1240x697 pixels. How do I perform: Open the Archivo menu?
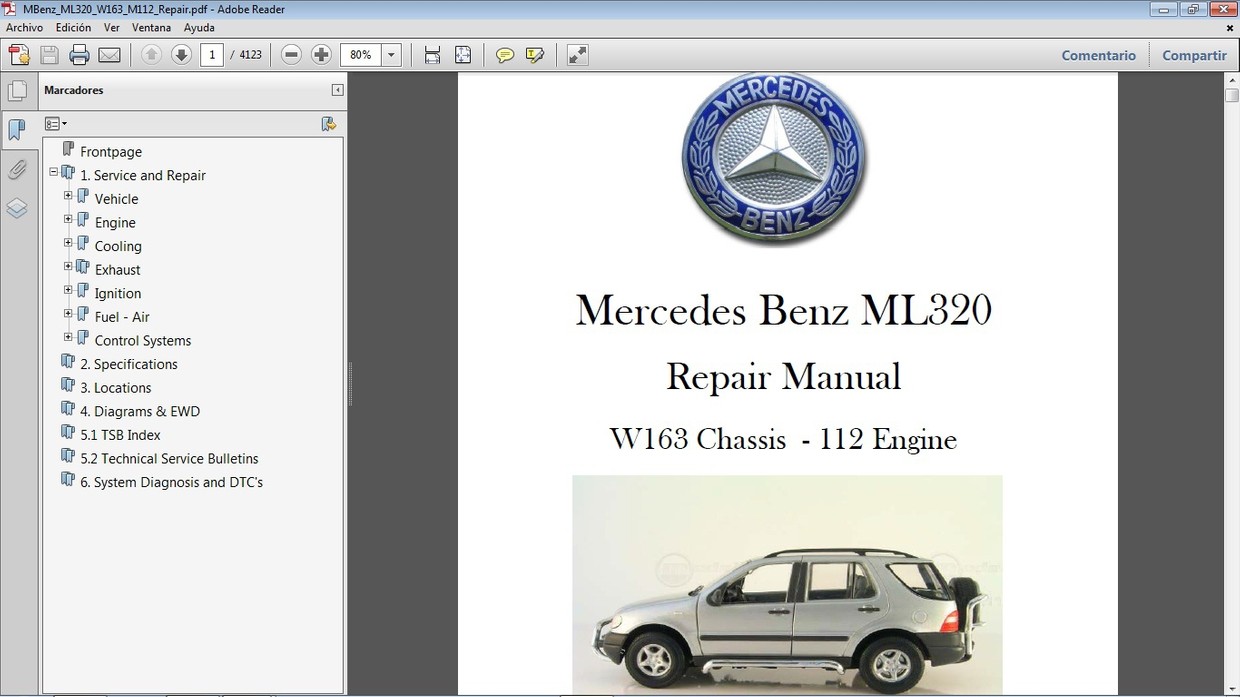(x=24, y=27)
